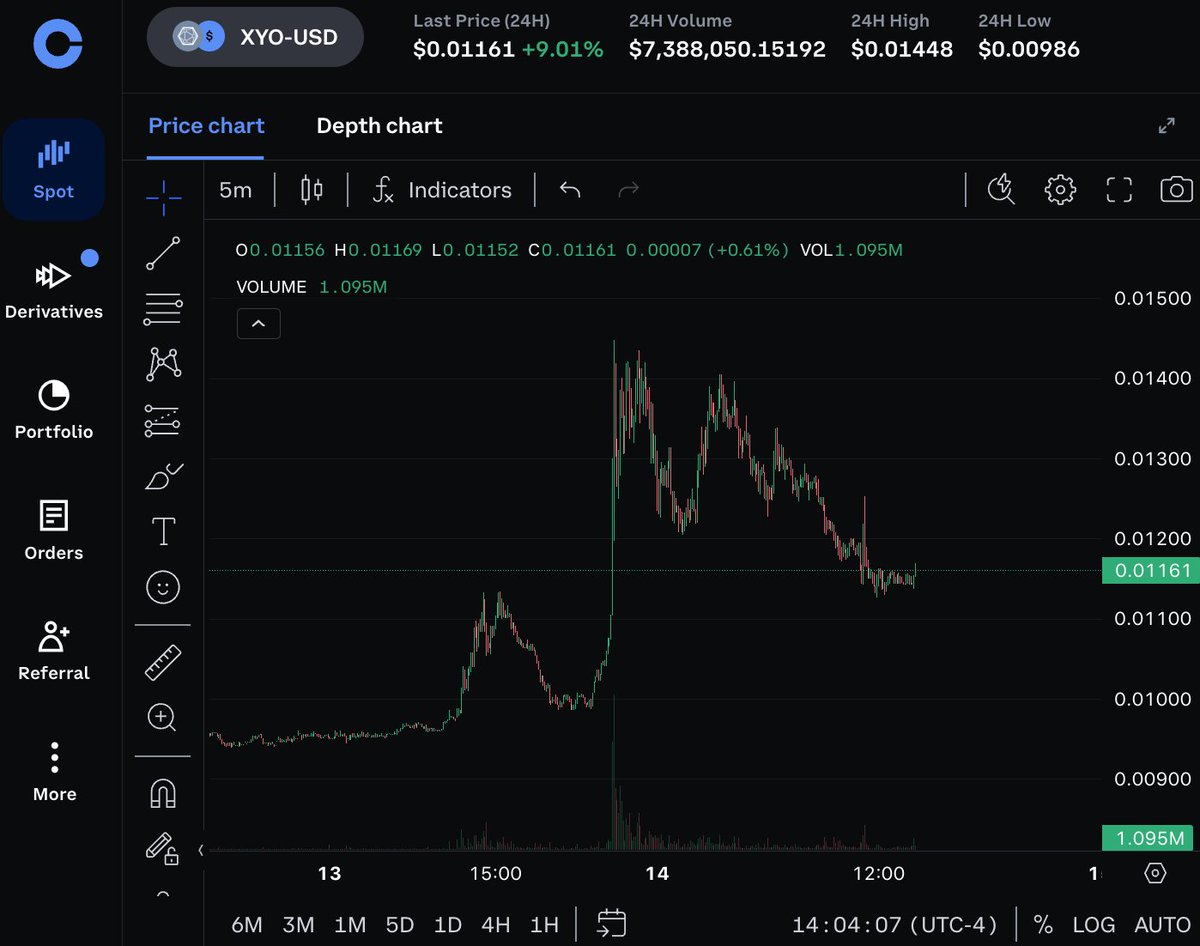
Task: Open the Portfolio page
Action: coord(53,410)
